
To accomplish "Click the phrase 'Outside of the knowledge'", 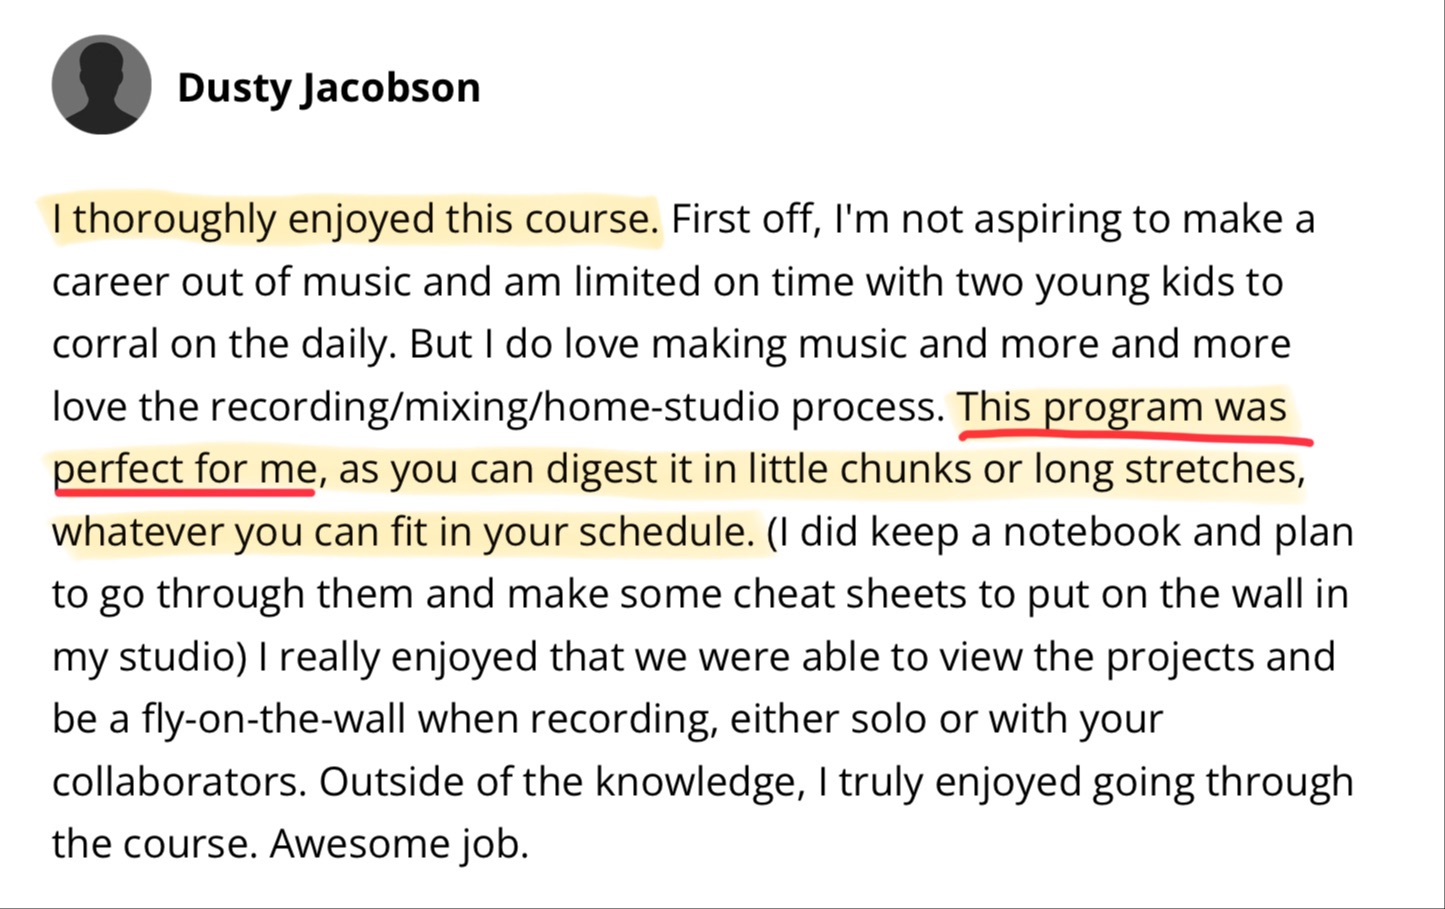I will [558, 781].
